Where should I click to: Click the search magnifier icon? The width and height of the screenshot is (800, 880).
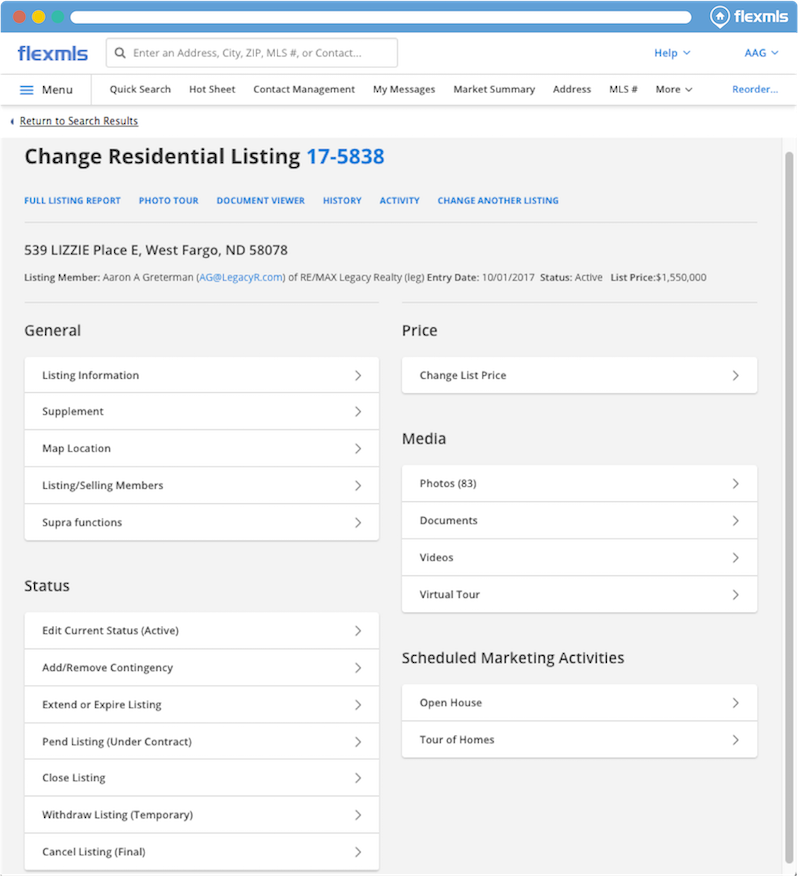point(120,53)
